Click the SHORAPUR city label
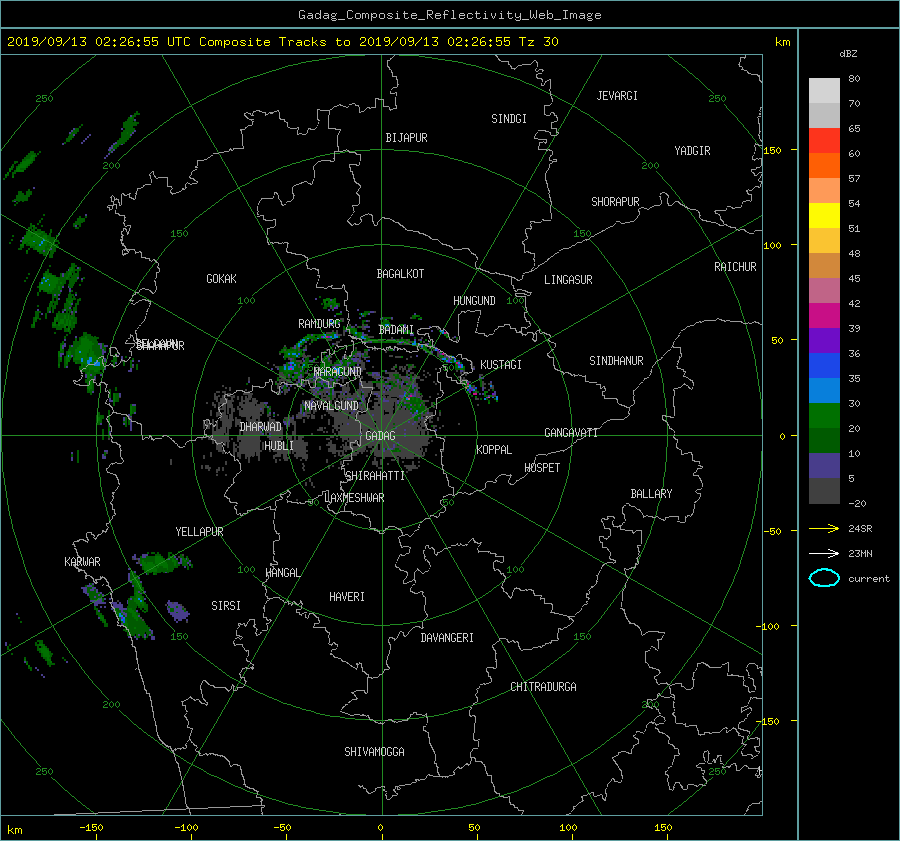Screen dimensions: 900x841 pos(615,202)
